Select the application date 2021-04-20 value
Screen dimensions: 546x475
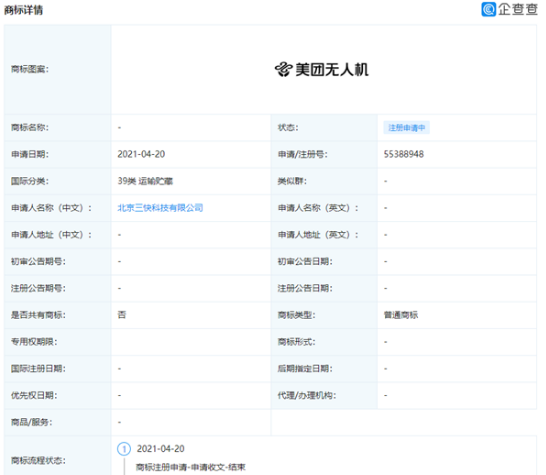tap(141, 154)
